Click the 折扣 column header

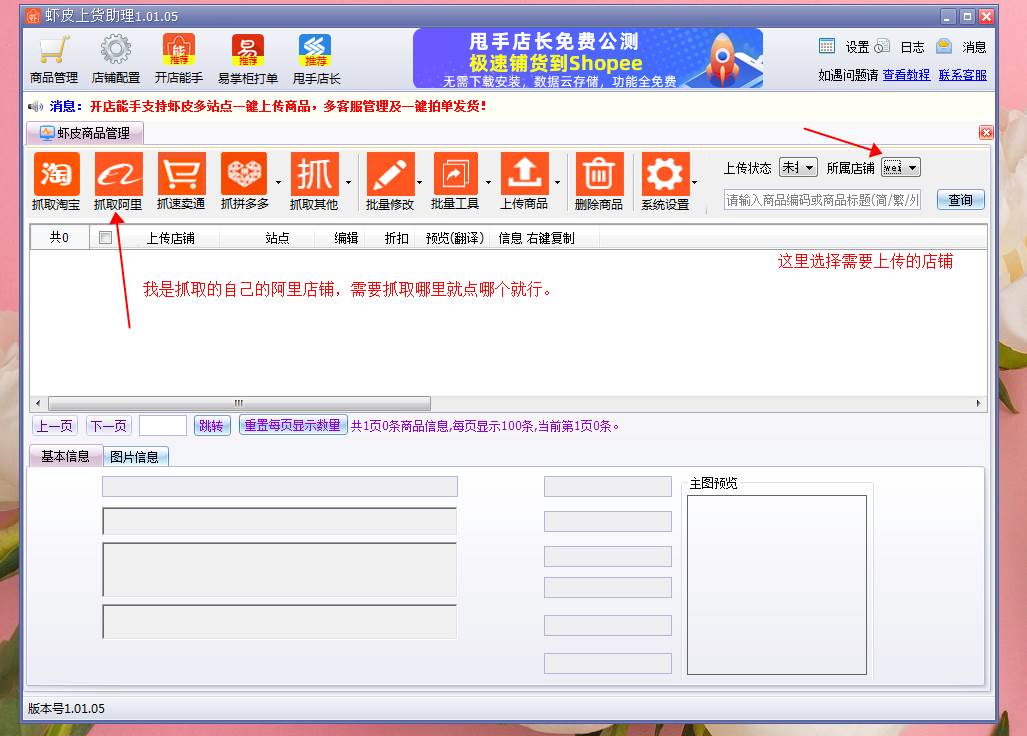[396, 238]
